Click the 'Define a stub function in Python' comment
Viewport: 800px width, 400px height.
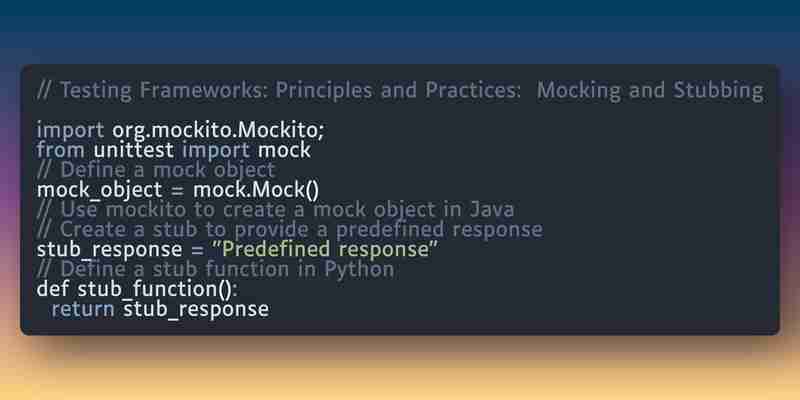[215, 269]
